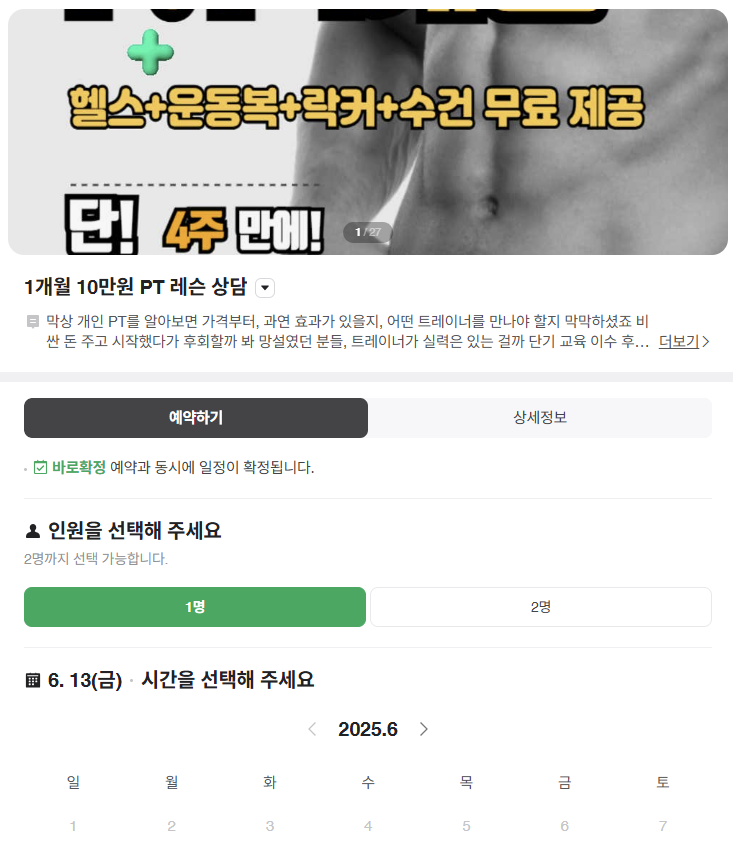The height and width of the screenshot is (851, 733).
Task: Click the 1/27 image counter badge
Action: pyautogui.click(x=368, y=232)
